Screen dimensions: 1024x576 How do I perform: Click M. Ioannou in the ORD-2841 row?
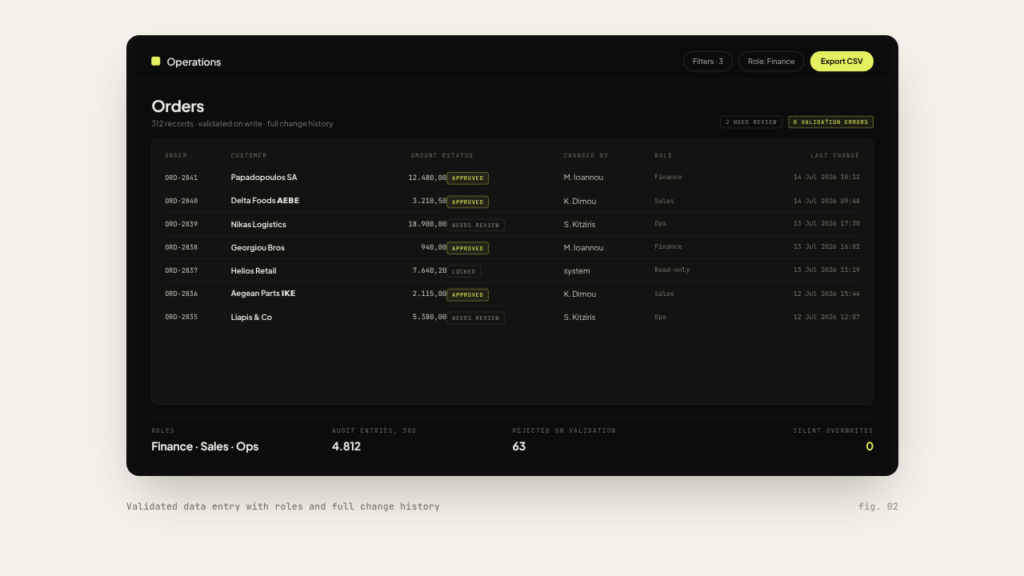(584, 178)
